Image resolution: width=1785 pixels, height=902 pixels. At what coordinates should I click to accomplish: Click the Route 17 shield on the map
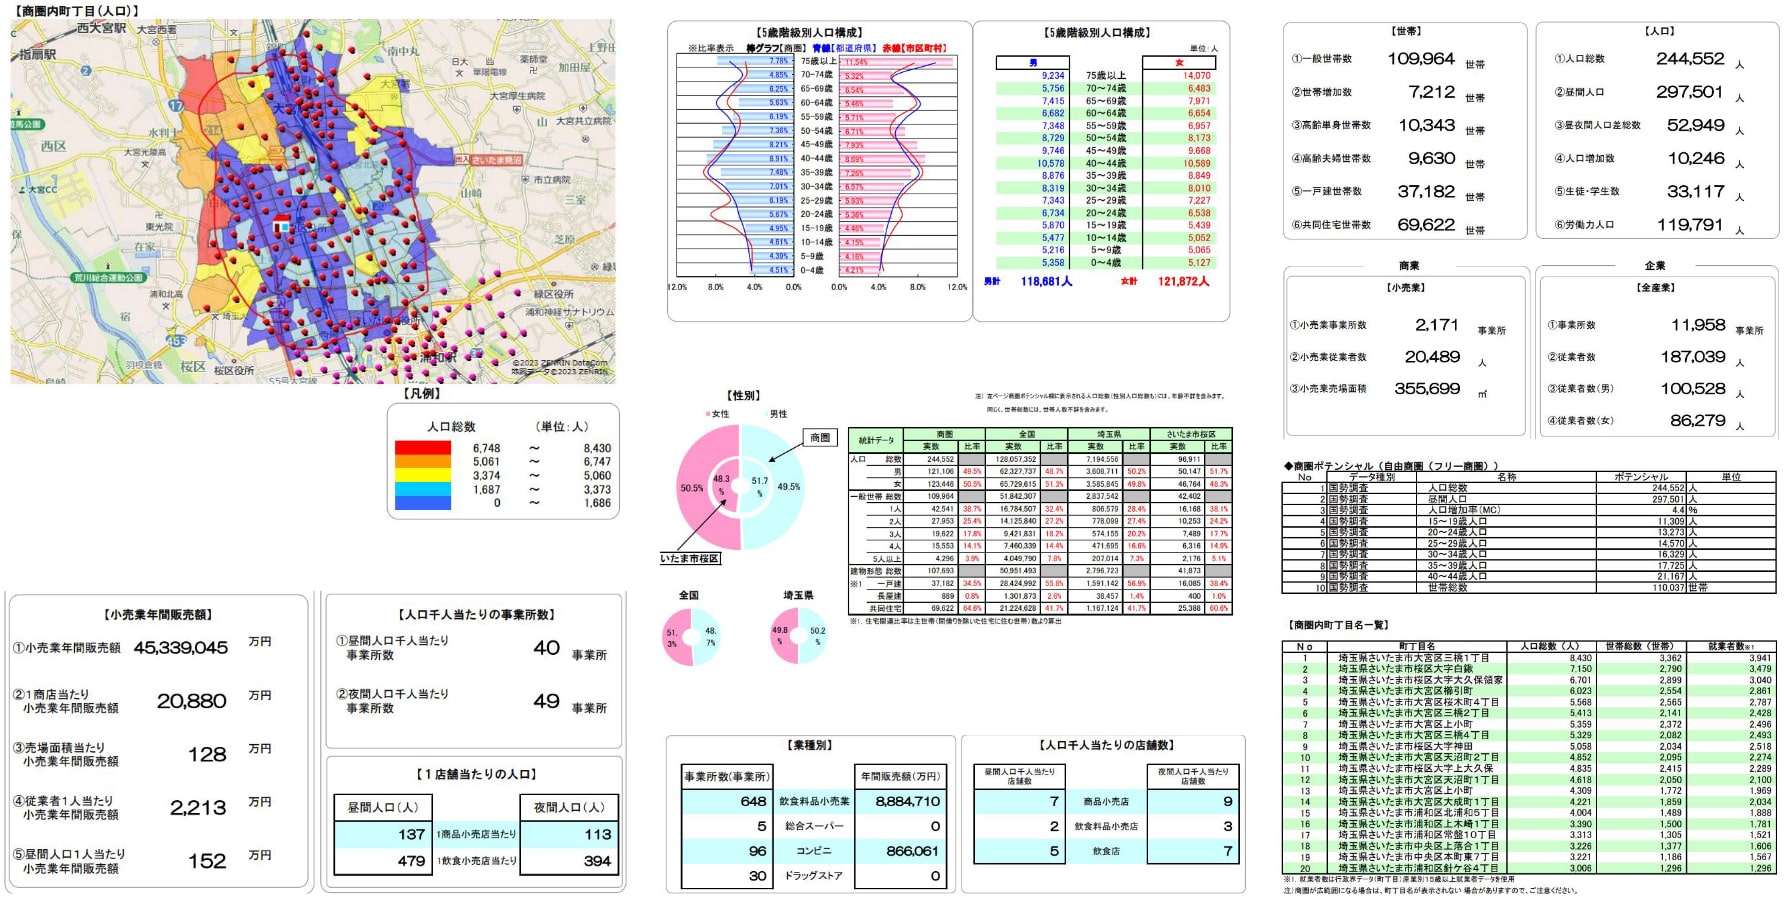(x=176, y=105)
